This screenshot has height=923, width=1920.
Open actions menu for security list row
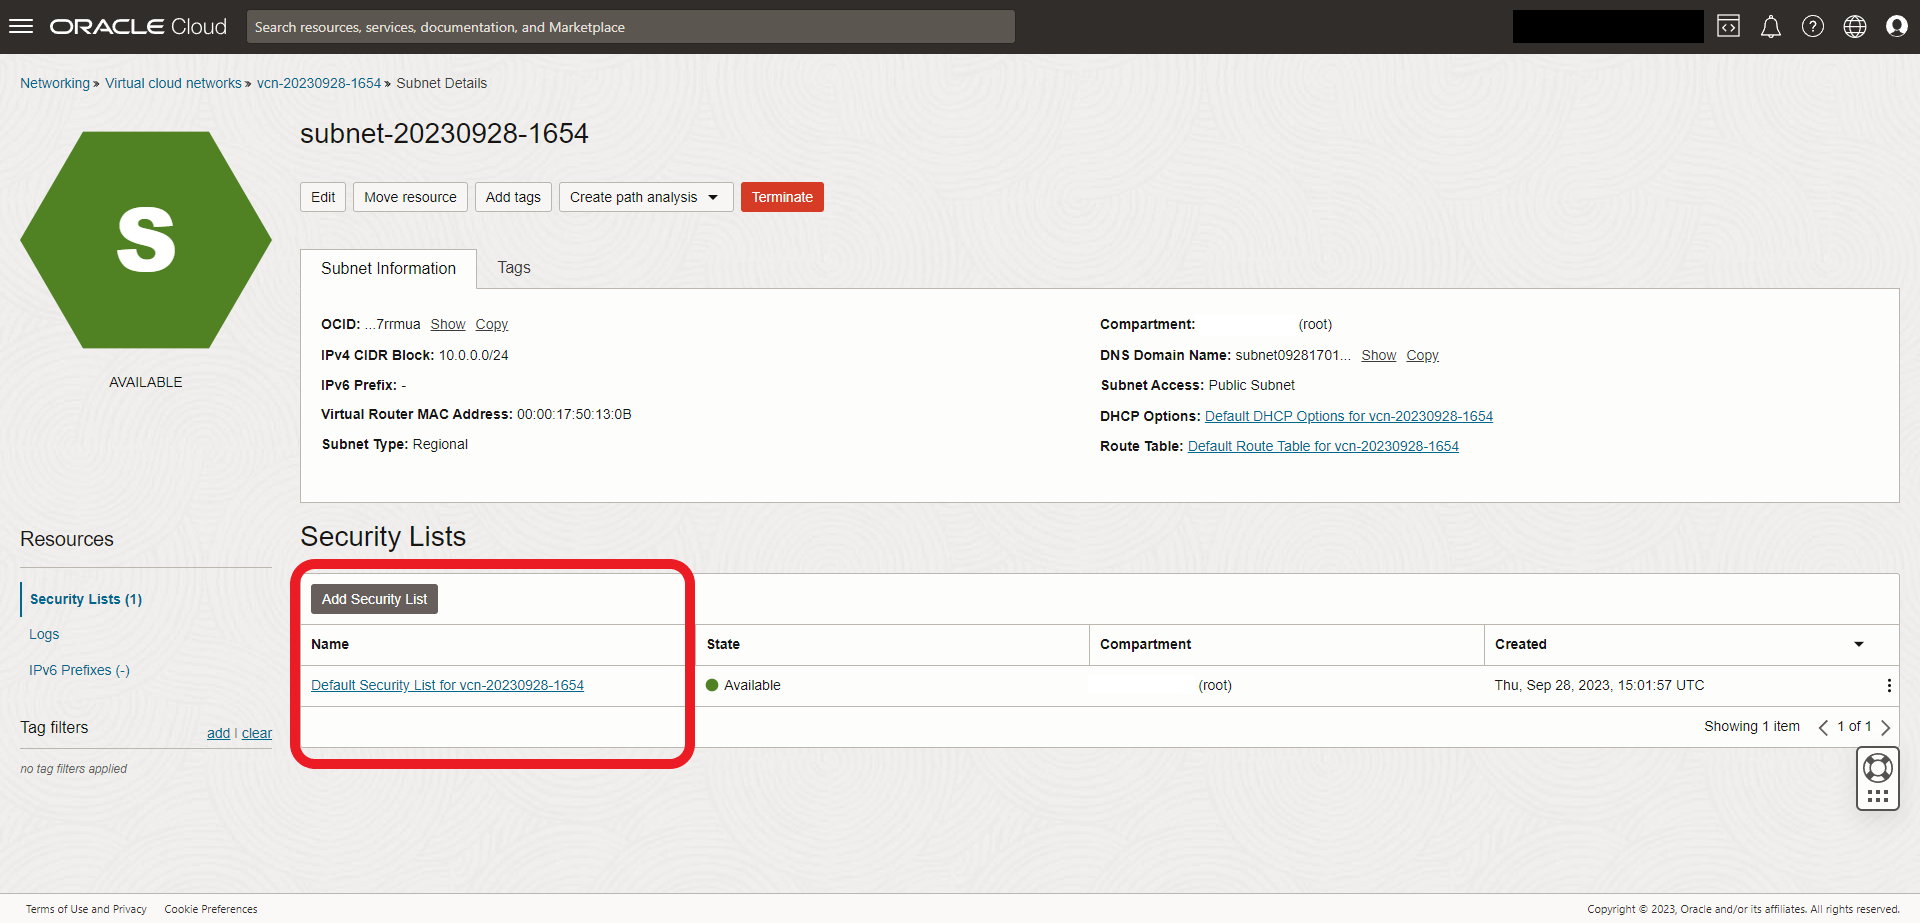pos(1888,686)
